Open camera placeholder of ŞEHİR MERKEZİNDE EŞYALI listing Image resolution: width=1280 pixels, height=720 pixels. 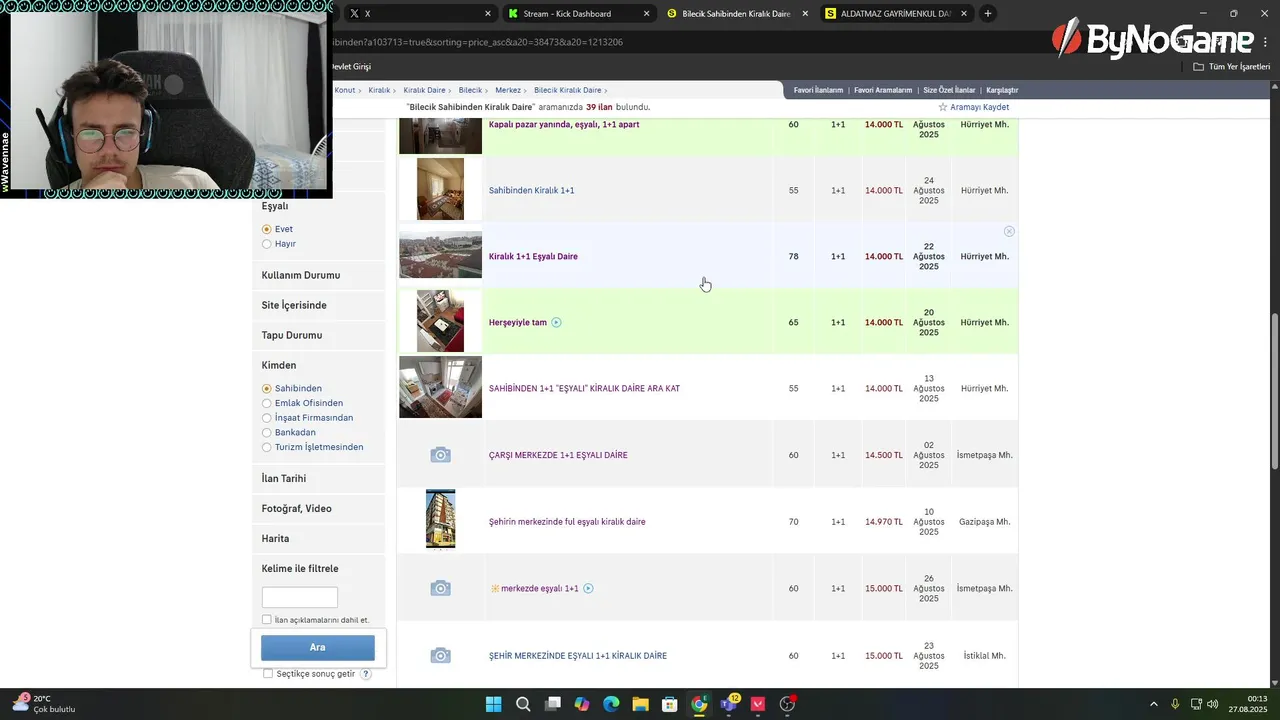(440, 656)
